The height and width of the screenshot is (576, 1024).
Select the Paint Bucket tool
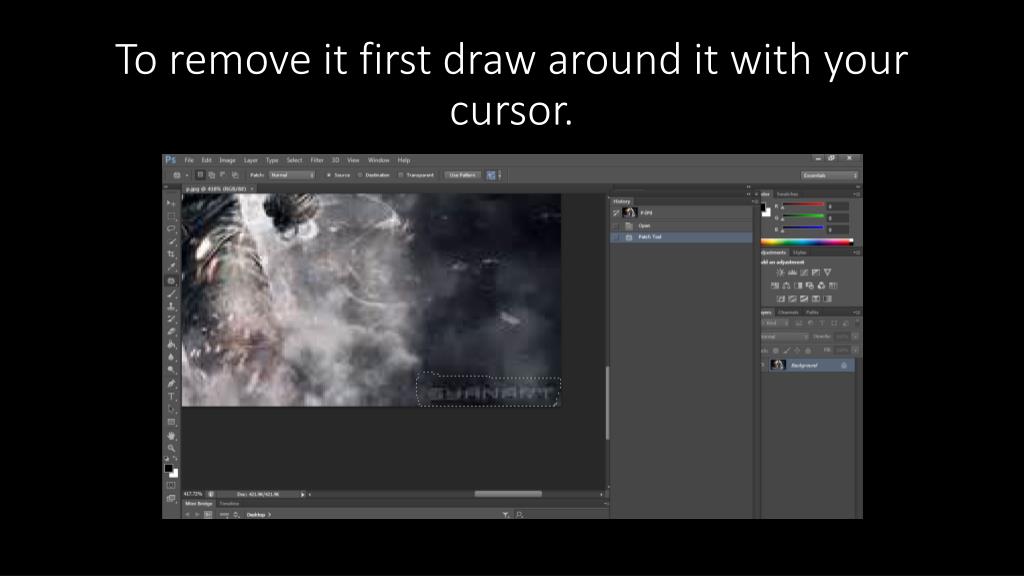click(x=171, y=345)
